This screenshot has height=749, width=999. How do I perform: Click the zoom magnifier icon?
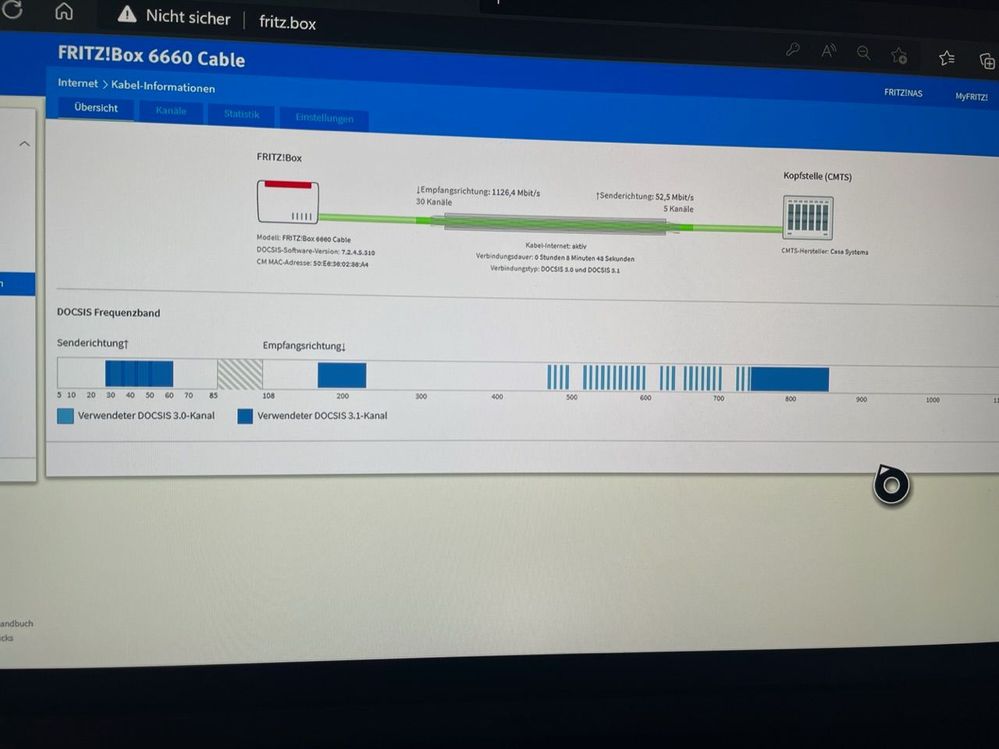pos(863,53)
